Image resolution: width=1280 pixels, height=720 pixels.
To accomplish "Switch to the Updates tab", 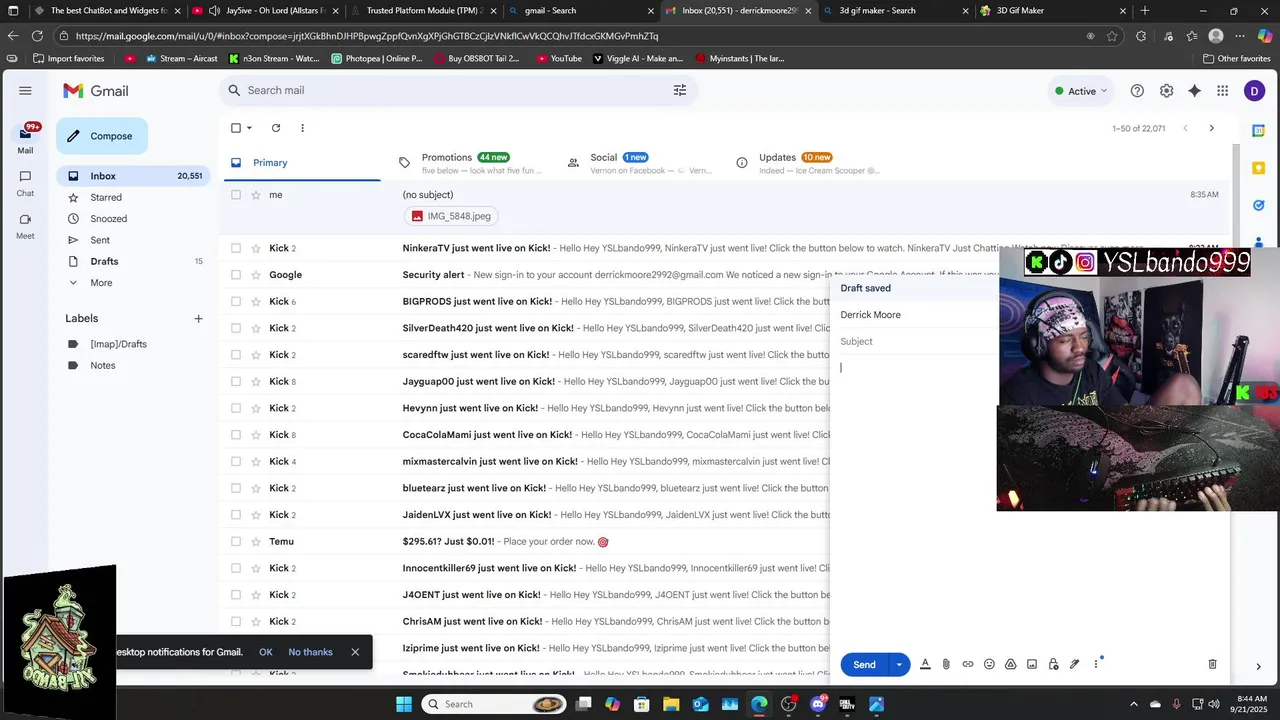I will click(810, 163).
